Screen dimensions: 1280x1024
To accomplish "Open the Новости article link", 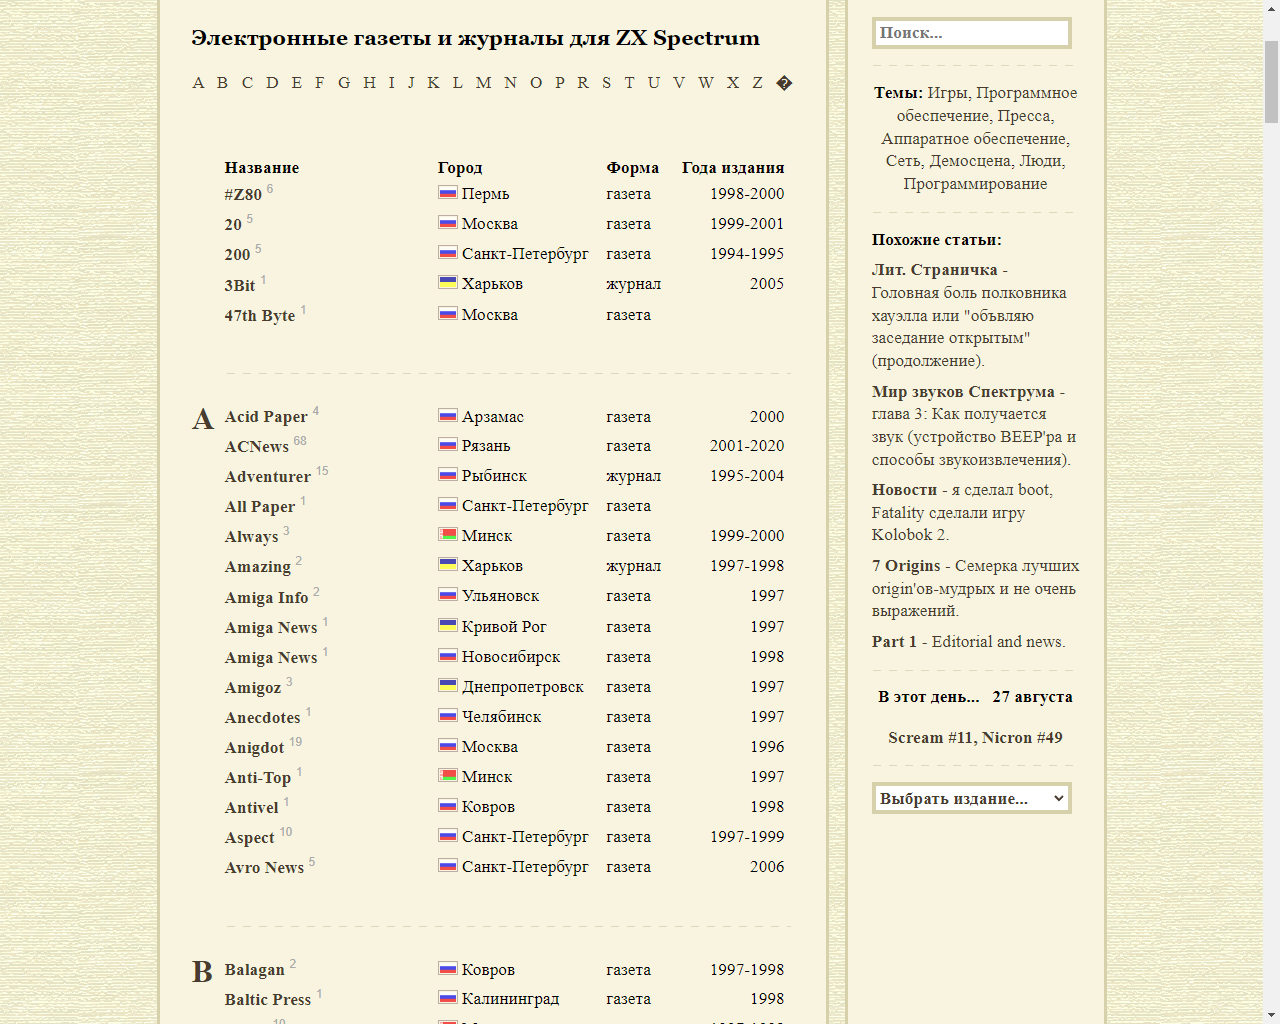I will (x=904, y=490).
